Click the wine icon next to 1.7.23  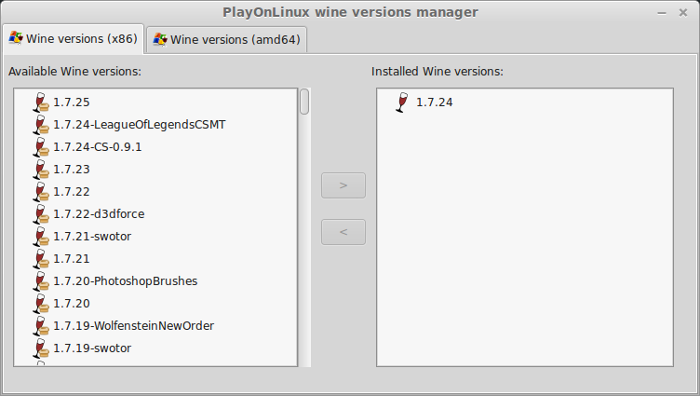41,169
